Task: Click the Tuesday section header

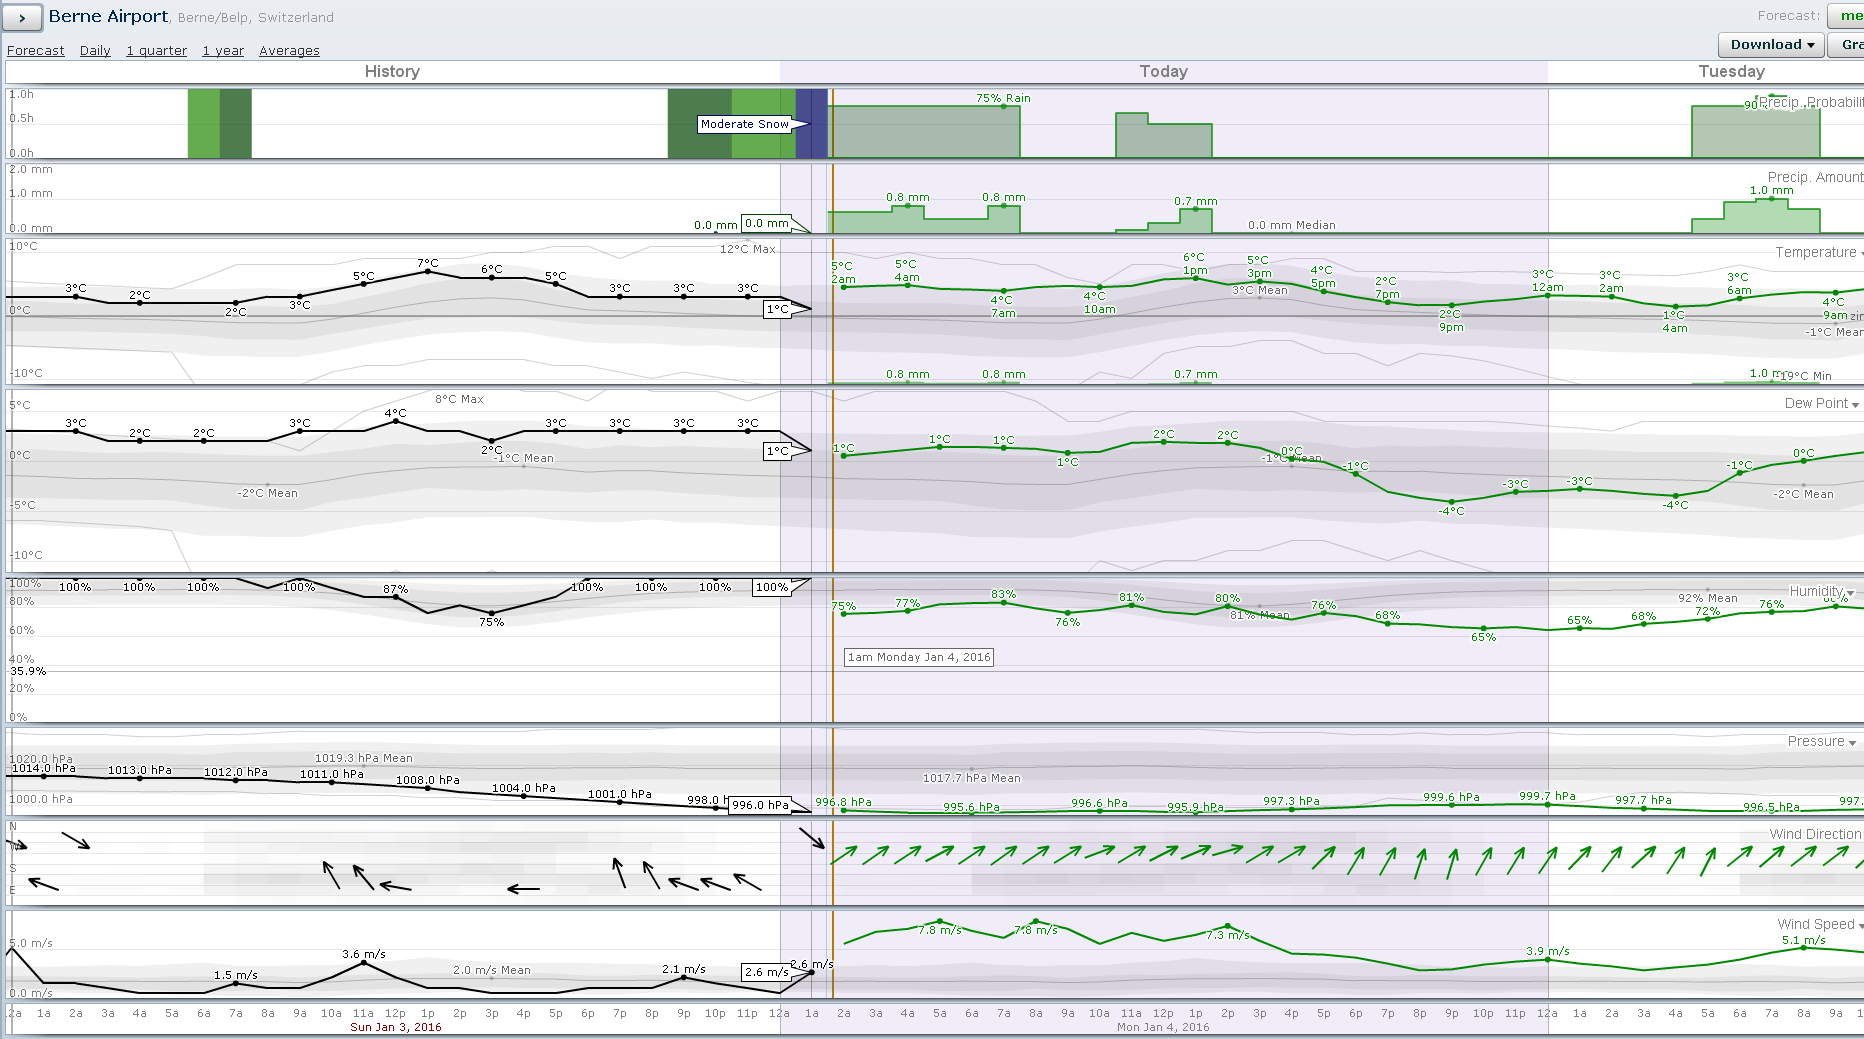Action: (x=1731, y=72)
